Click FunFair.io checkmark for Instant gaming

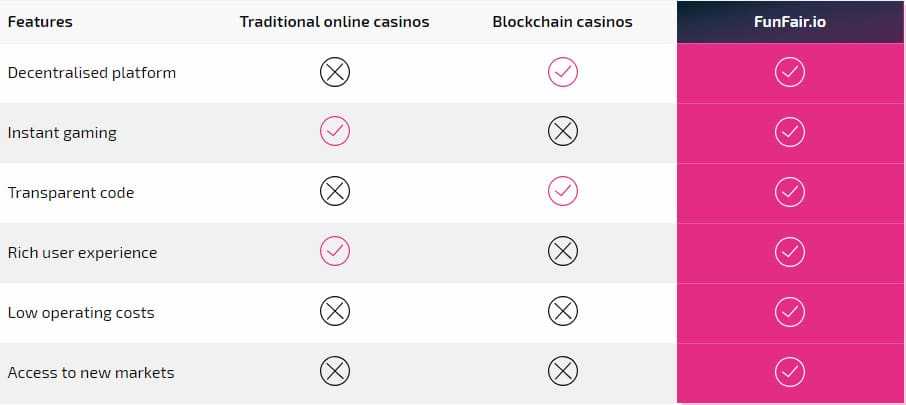[x=790, y=132]
